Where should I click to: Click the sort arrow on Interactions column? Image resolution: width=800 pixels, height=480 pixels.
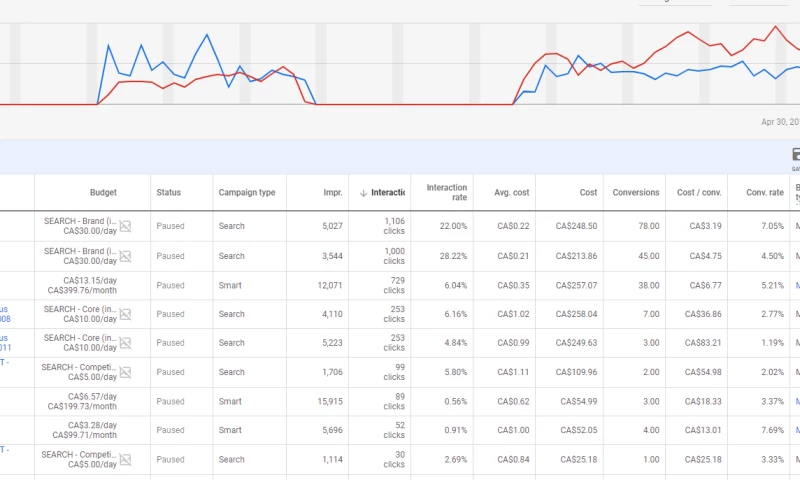point(363,193)
